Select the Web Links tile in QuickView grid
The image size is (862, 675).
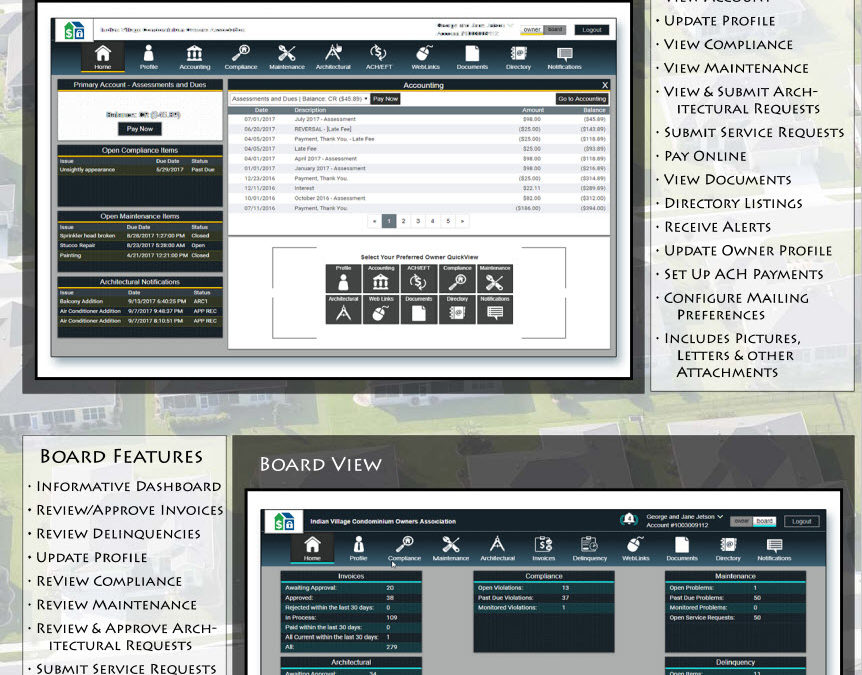pyautogui.click(x=380, y=309)
